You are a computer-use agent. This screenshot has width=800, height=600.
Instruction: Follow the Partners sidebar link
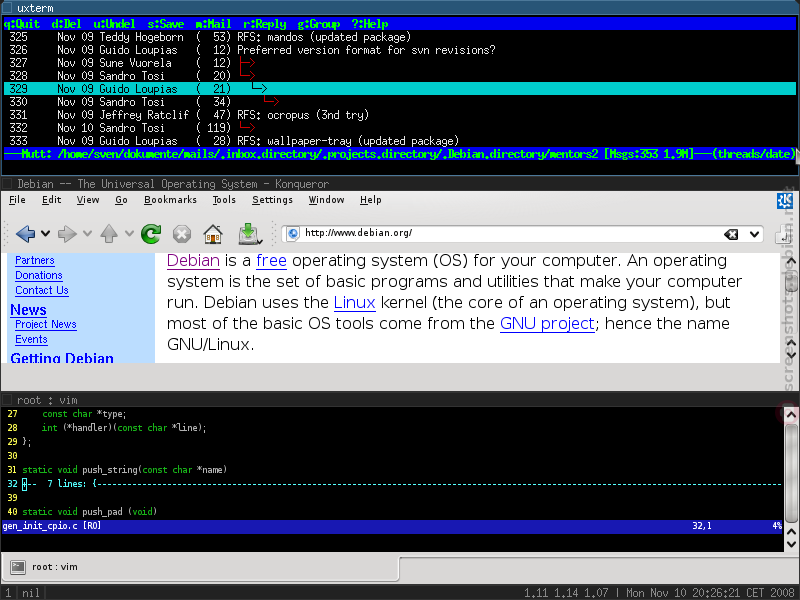point(35,260)
